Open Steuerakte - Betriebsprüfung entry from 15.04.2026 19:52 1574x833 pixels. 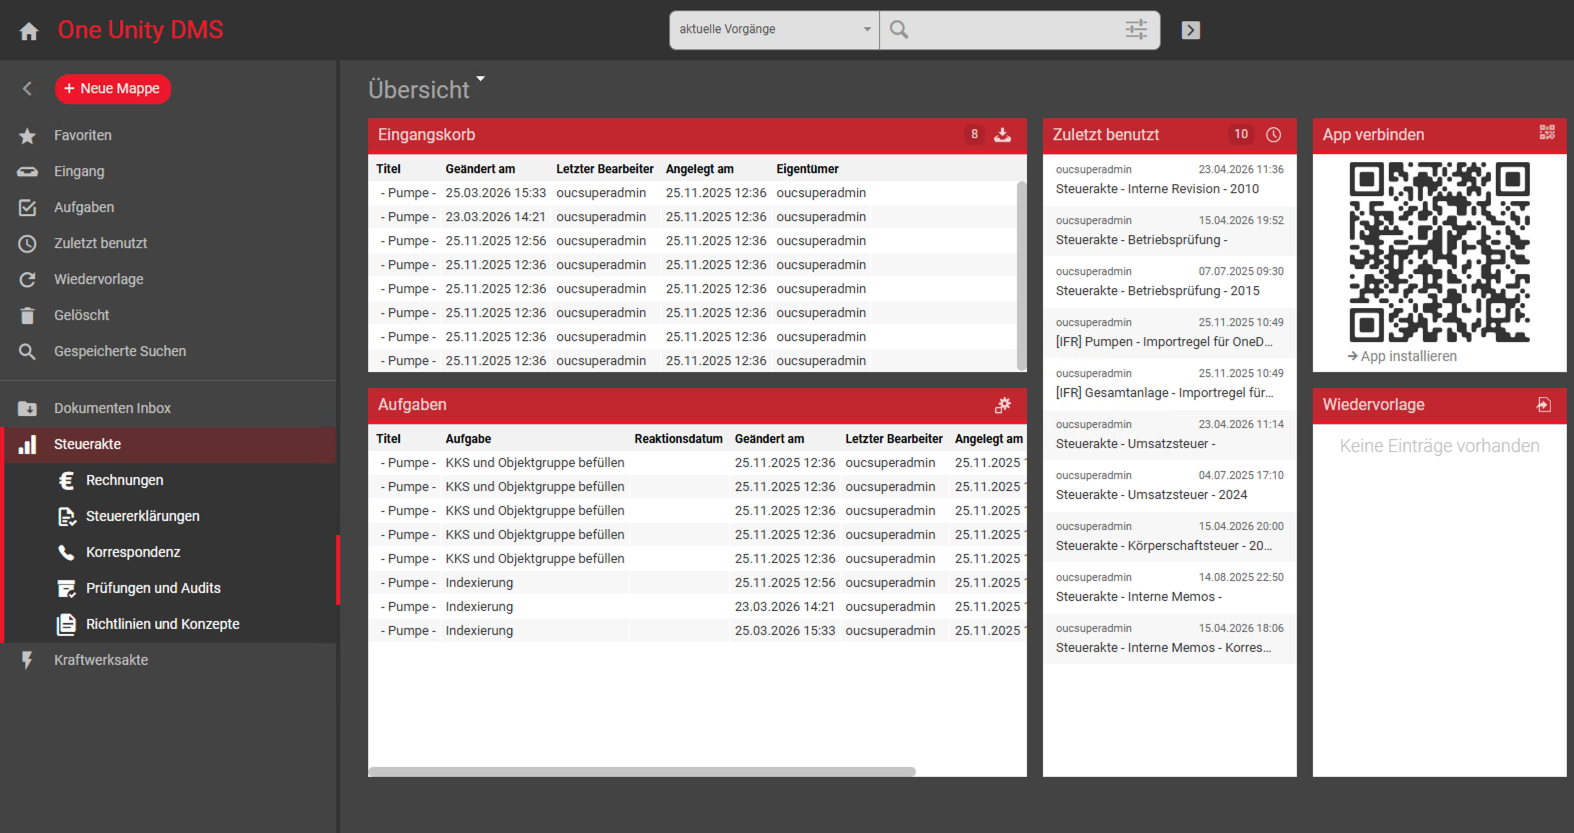[1169, 231]
